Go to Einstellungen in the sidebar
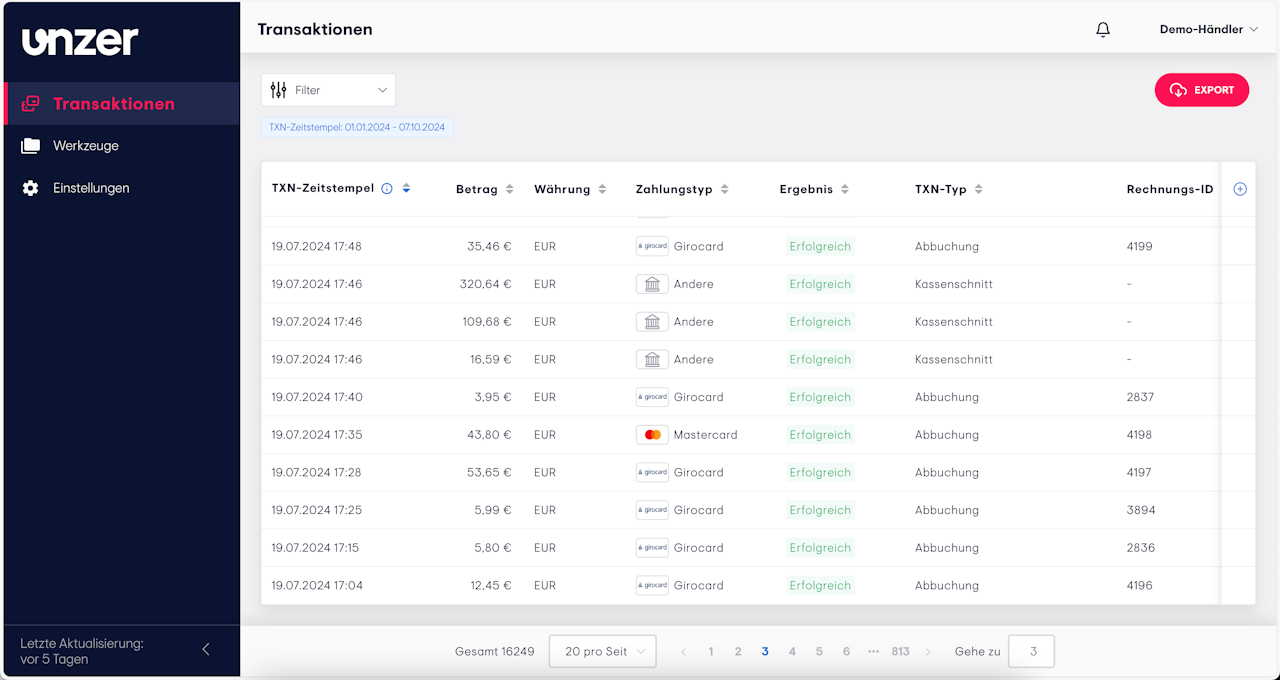Image resolution: width=1280 pixels, height=680 pixels. coord(91,188)
